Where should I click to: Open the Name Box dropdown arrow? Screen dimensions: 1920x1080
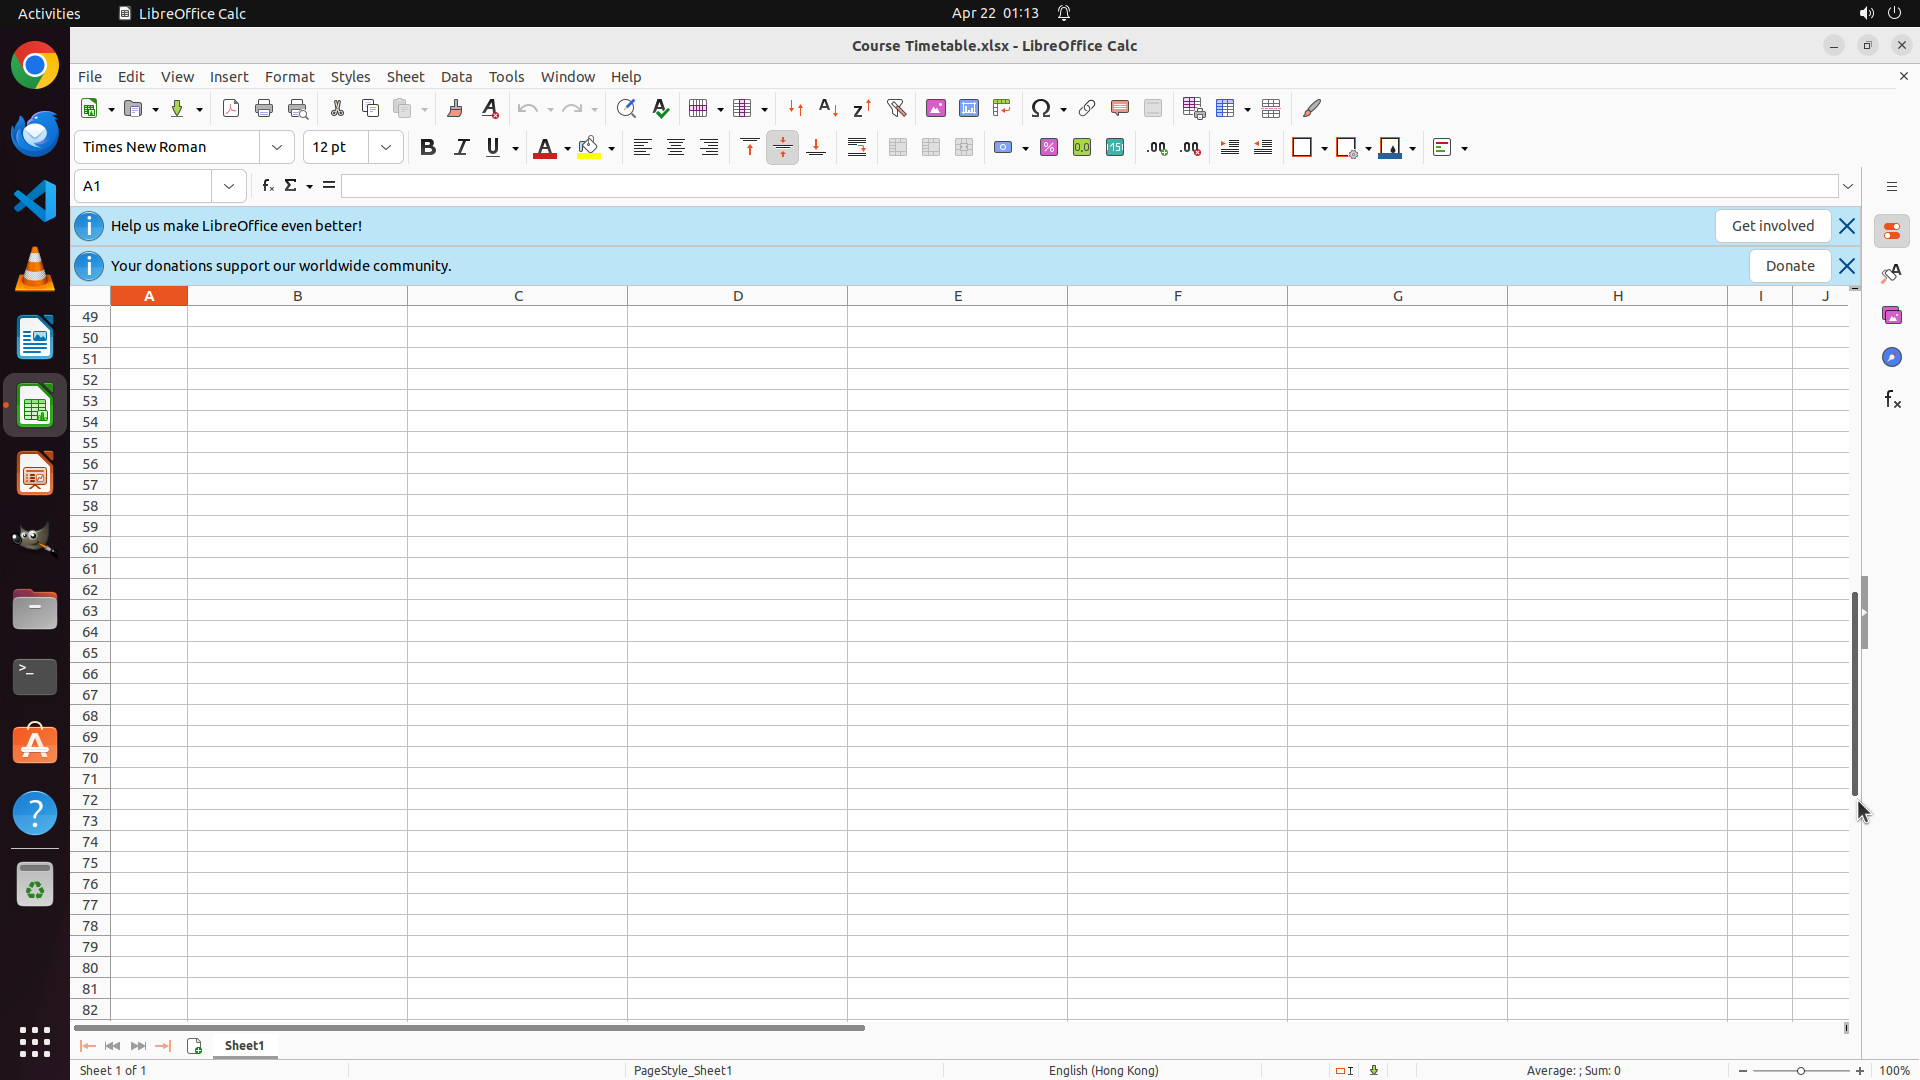point(229,186)
